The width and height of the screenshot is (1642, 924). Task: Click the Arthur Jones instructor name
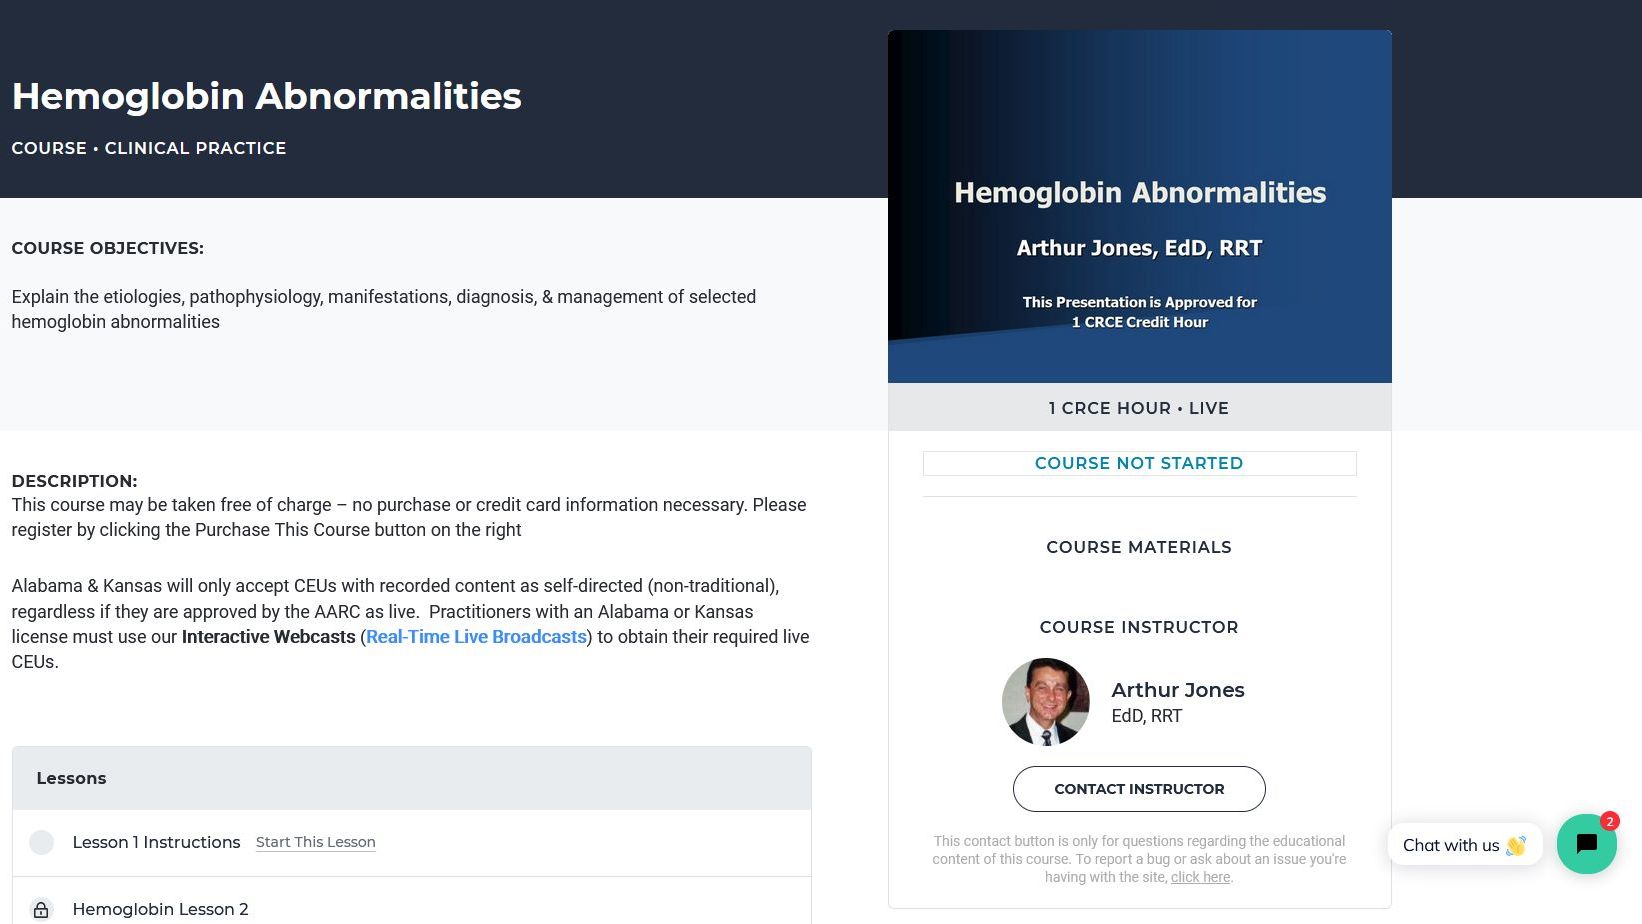(1177, 690)
